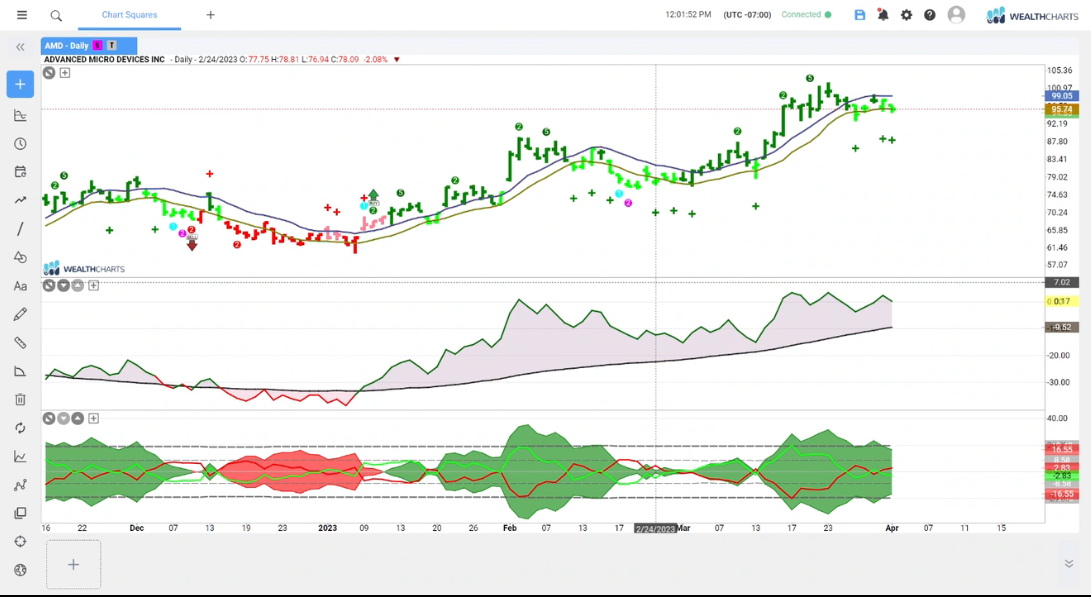The image size is (1091, 597).
Task: Select the trend line indicator tool
Action: [20, 200]
